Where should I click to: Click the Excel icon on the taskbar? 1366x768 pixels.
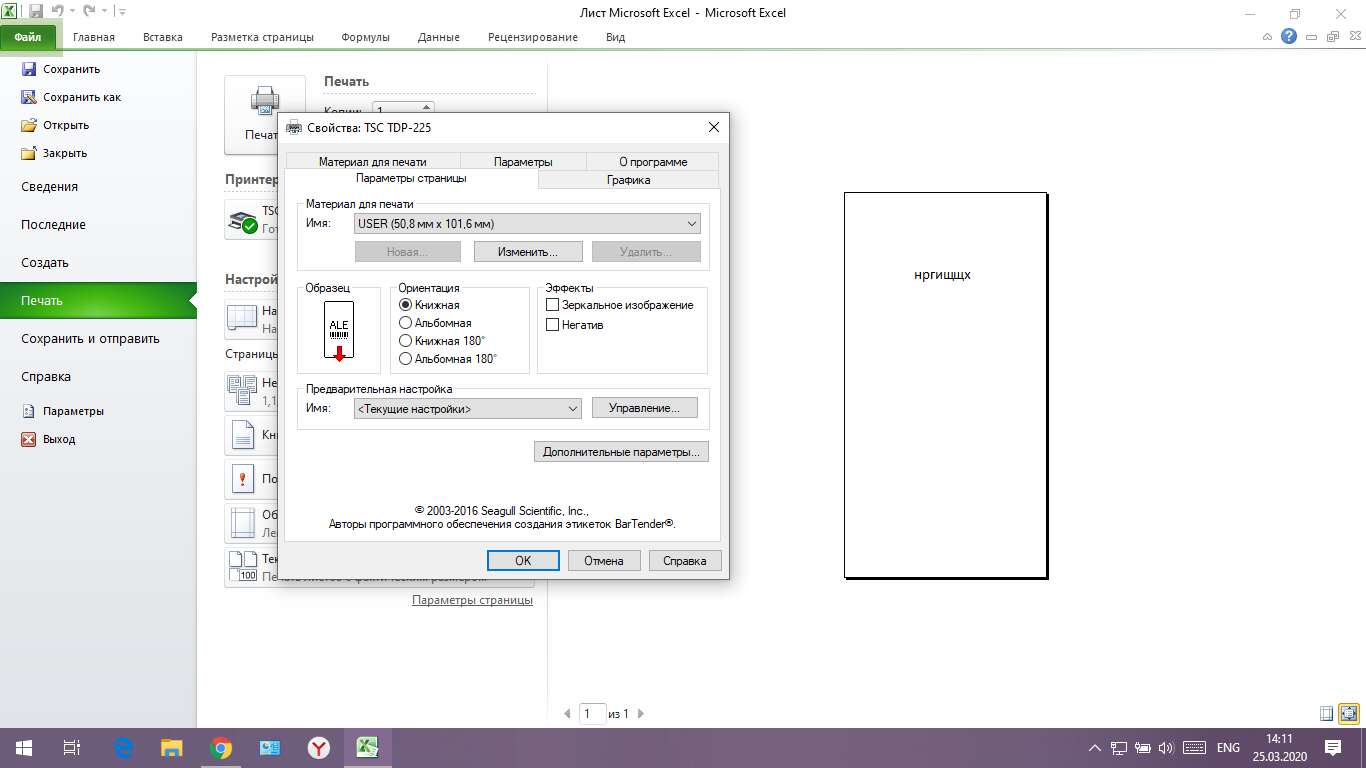pos(367,747)
